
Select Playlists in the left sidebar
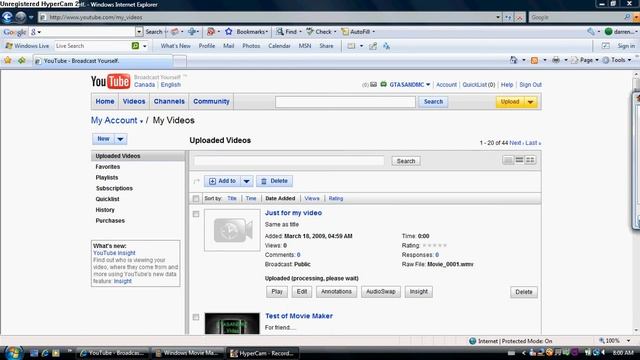[x=107, y=178]
